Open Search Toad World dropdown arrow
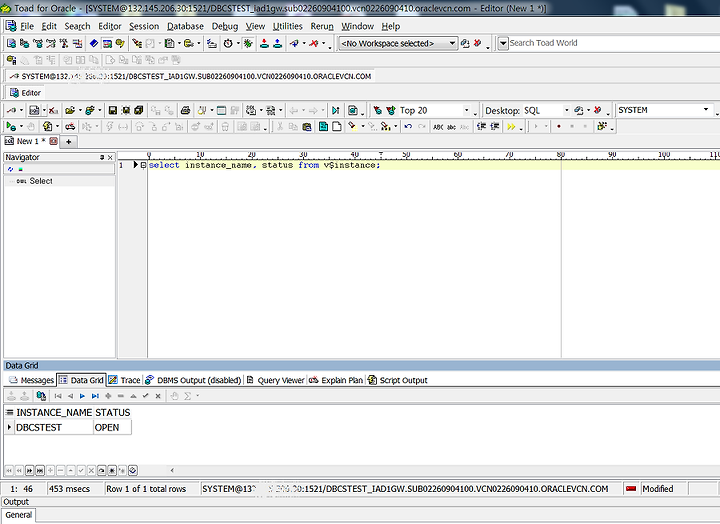720x524 pixels. (x=503, y=43)
